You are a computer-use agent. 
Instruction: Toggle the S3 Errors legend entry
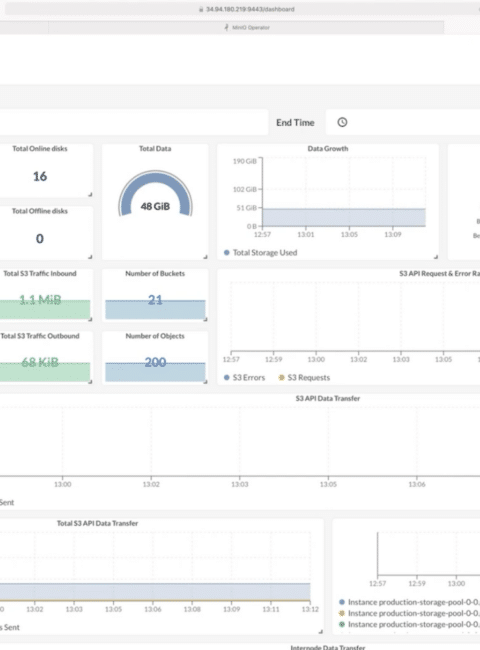point(245,378)
